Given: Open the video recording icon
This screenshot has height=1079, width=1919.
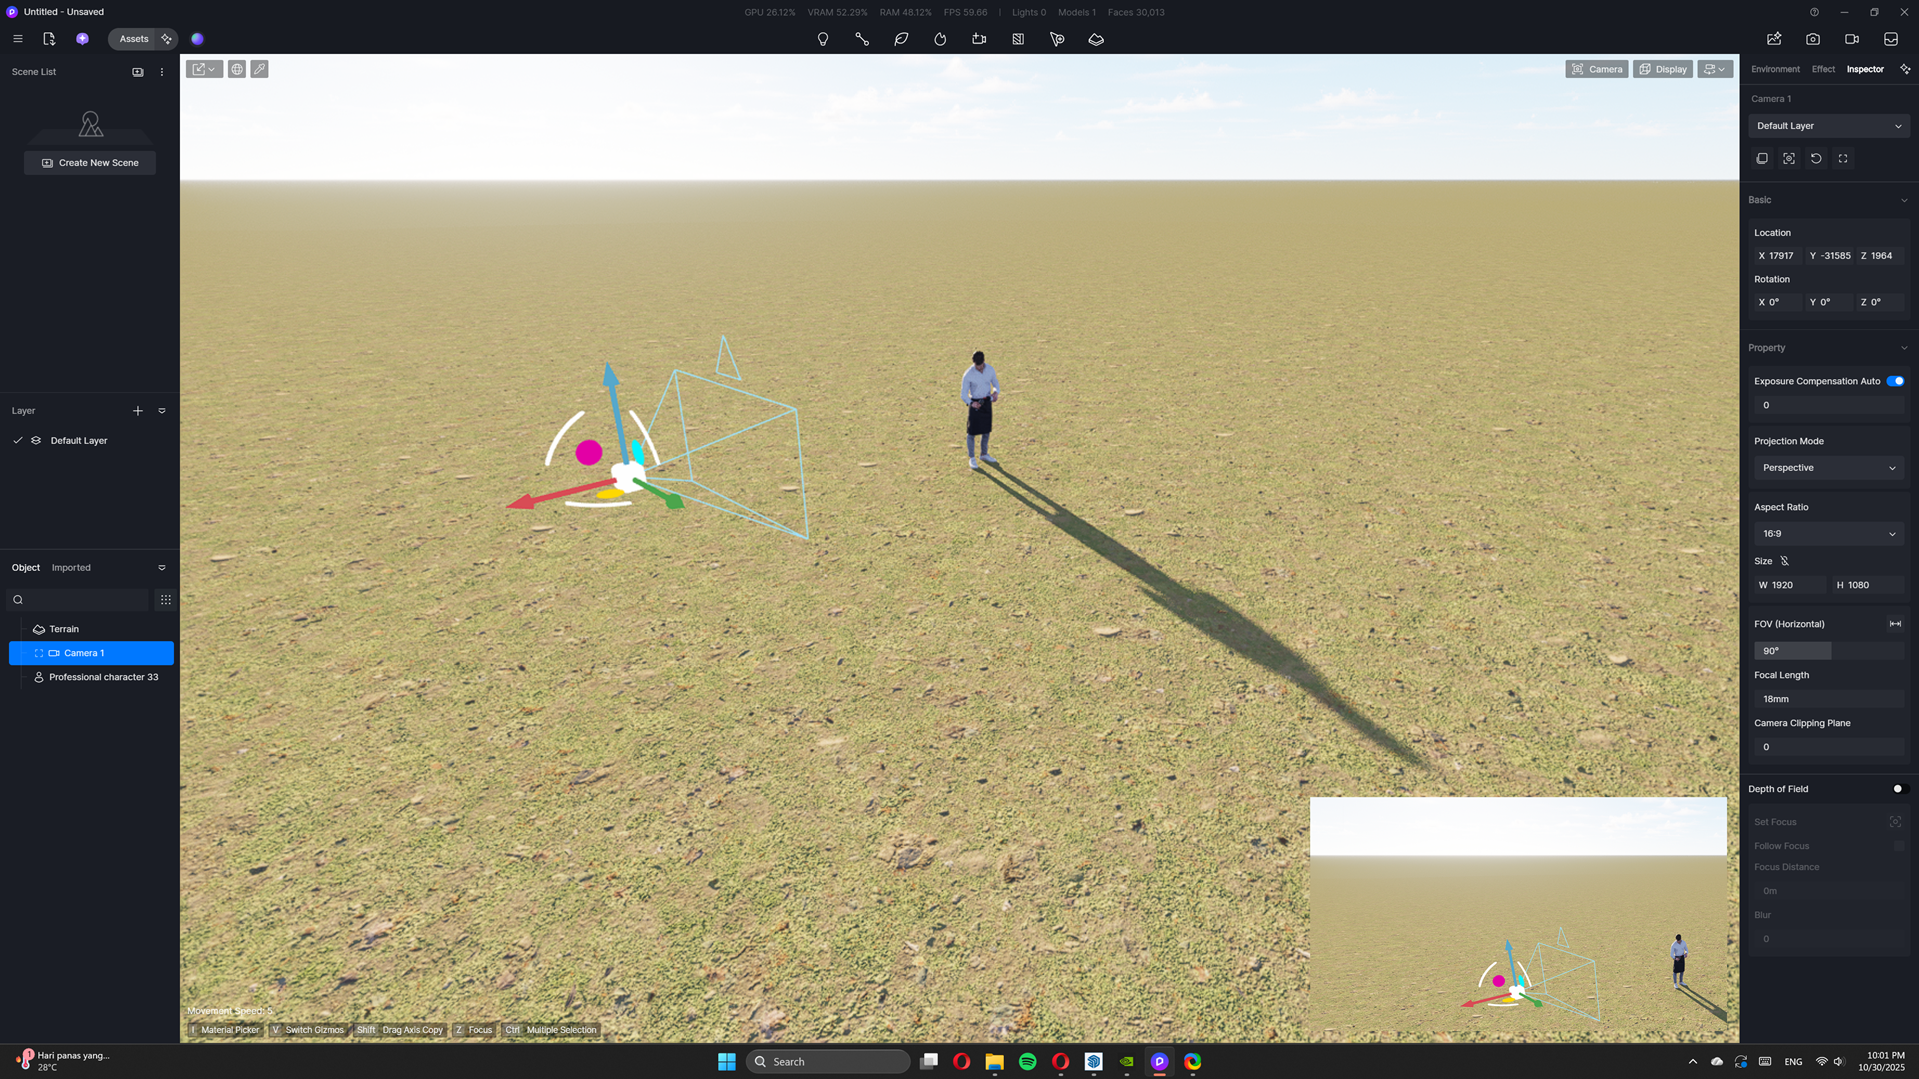Looking at the screenshot, I should pyautogui.click(x=1852, y=39).
